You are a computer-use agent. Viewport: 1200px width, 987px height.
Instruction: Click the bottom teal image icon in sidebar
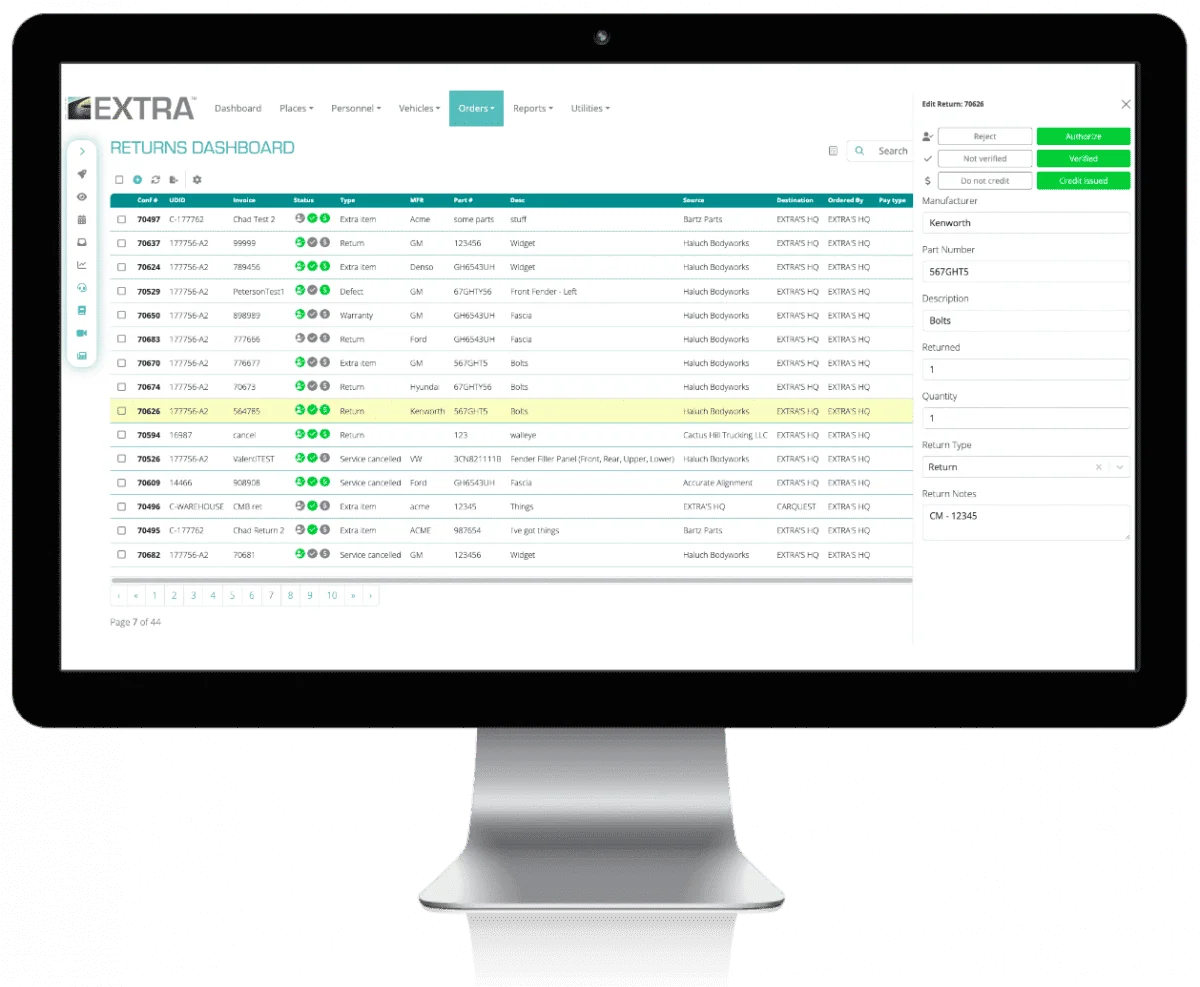click(x=82, y=355)
